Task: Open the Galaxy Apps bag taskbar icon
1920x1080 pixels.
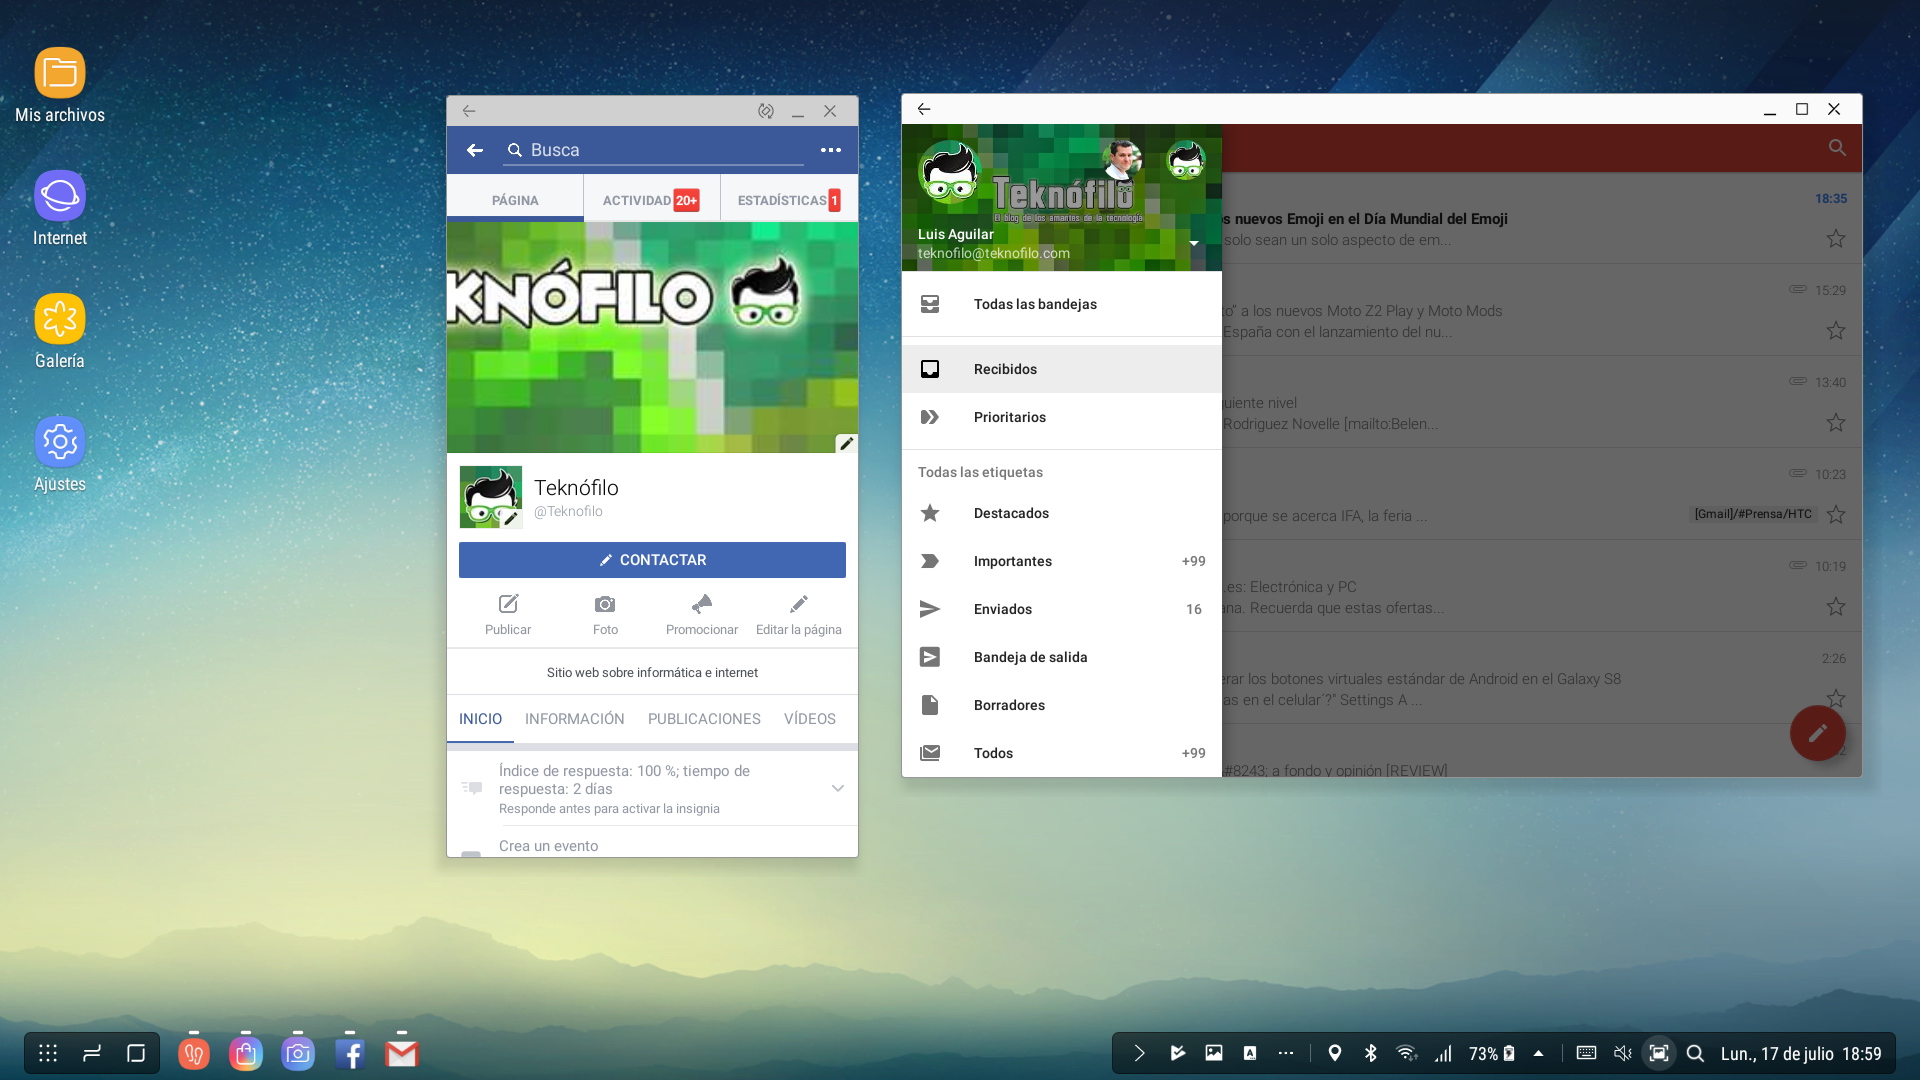Action: 246,1053
